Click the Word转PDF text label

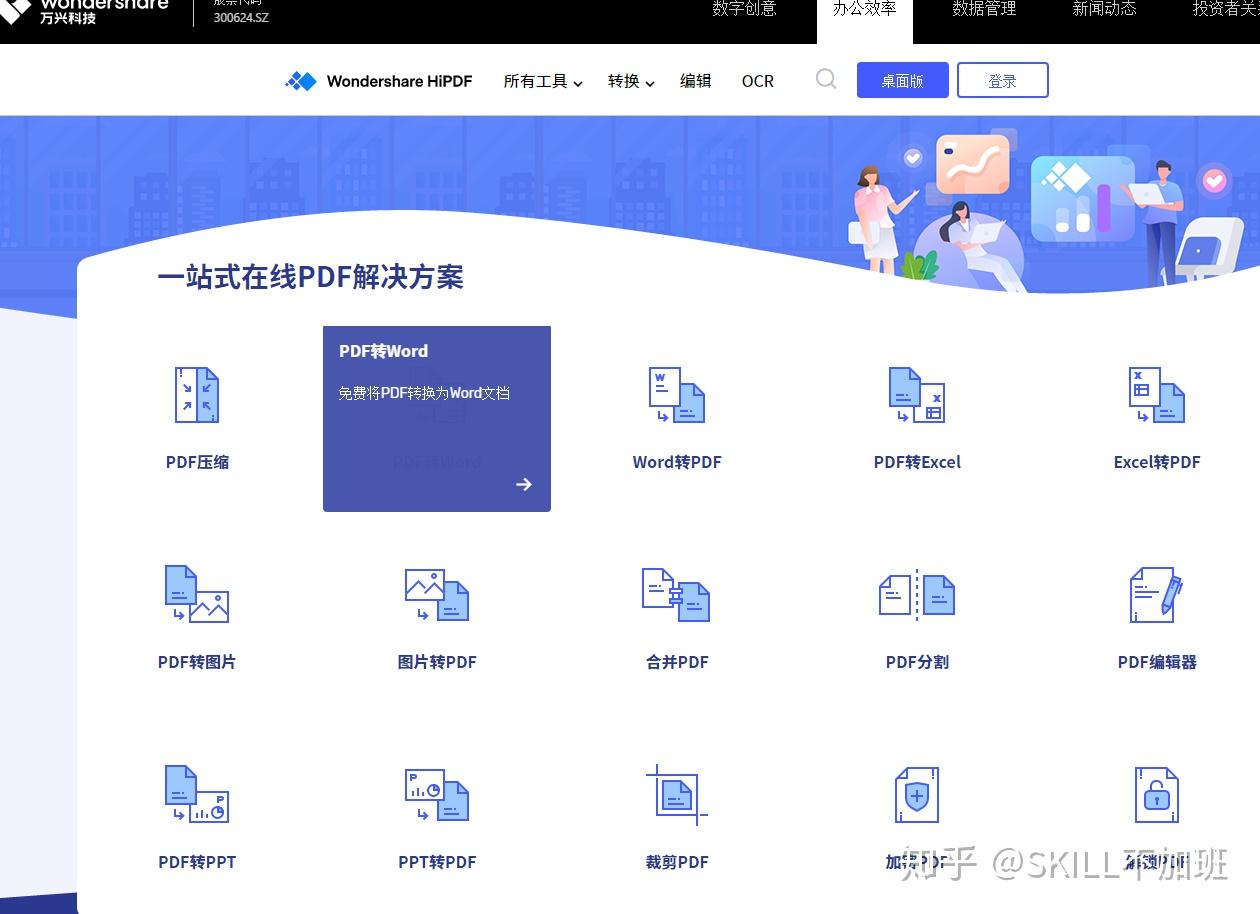pos(677,462)
